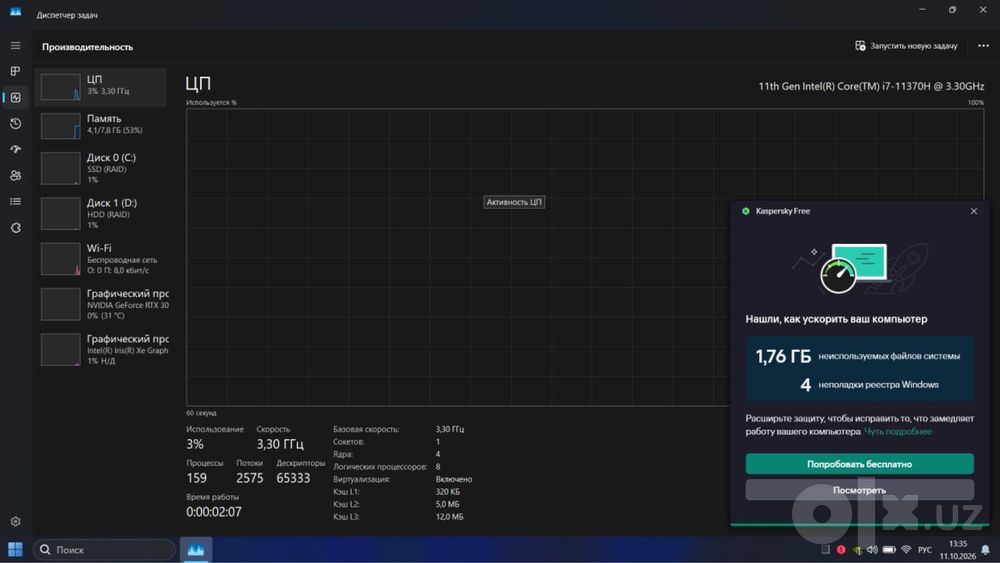
Task: Select Диск 1 (D:) performance item
Action: pos(101,214)
